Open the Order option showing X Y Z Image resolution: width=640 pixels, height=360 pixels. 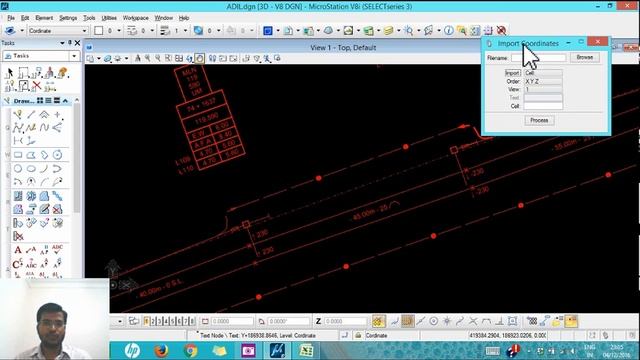click(x=543, y=81)
